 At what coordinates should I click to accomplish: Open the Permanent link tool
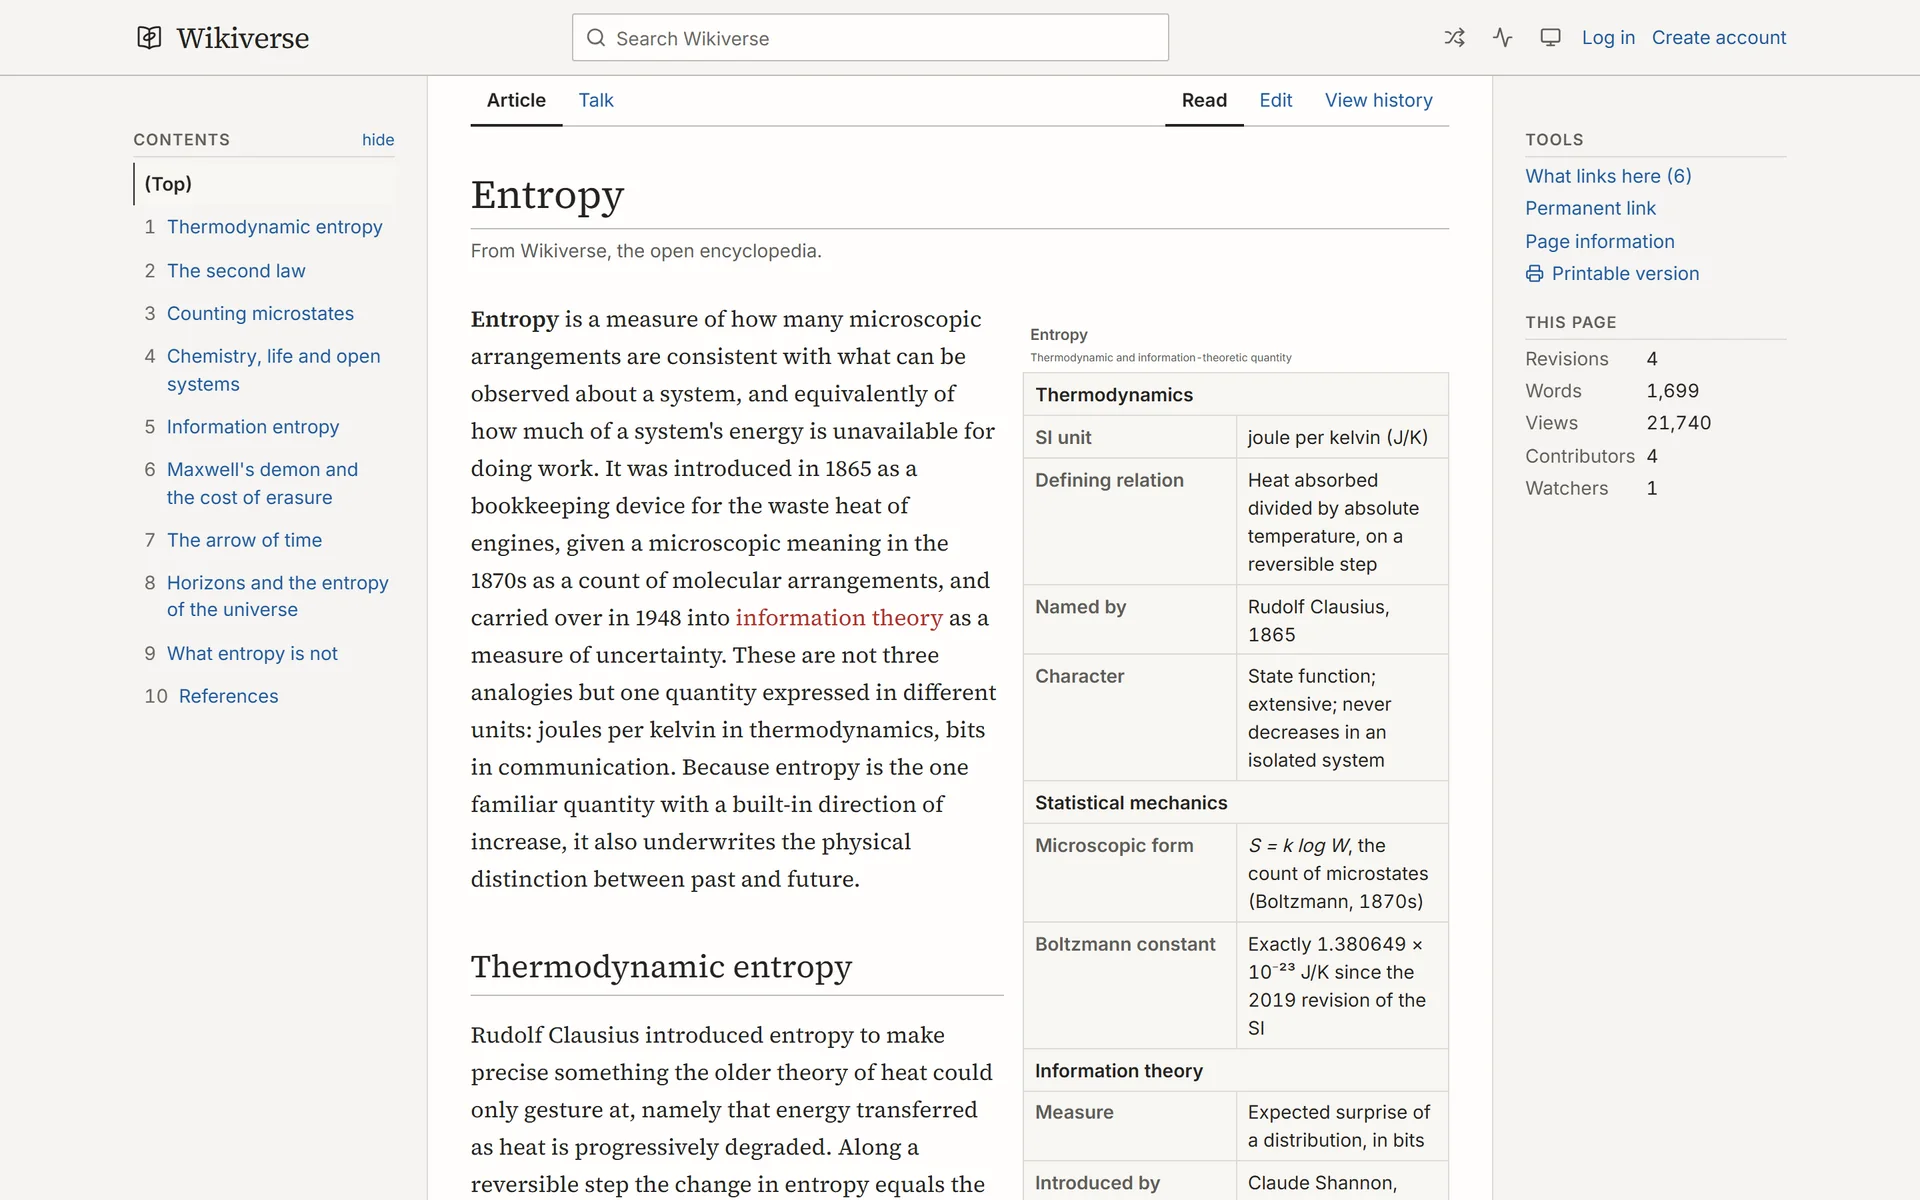[1590, 208]
